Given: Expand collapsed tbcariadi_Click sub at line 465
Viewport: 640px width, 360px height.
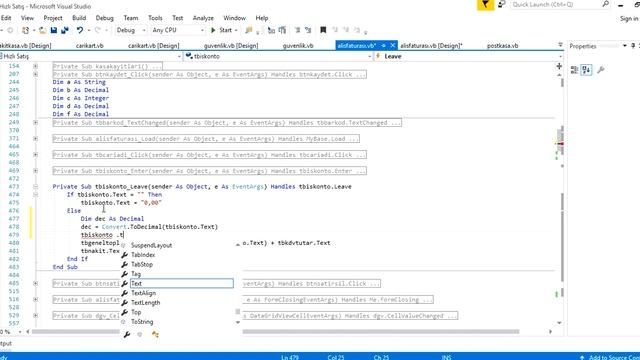Looking at the screenshot, I should (36, 155).
